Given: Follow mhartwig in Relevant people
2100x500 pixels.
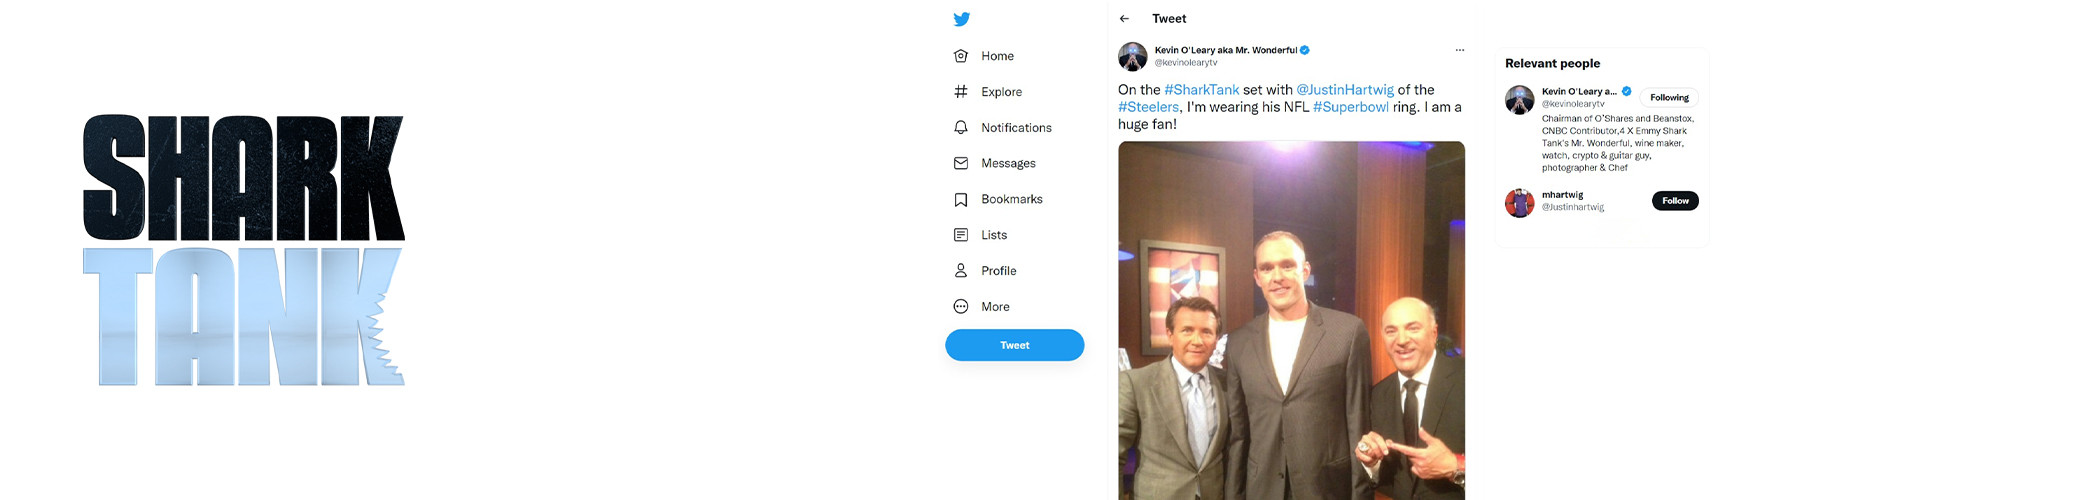Looking at the screenshot, I should tap(1675, 201).
